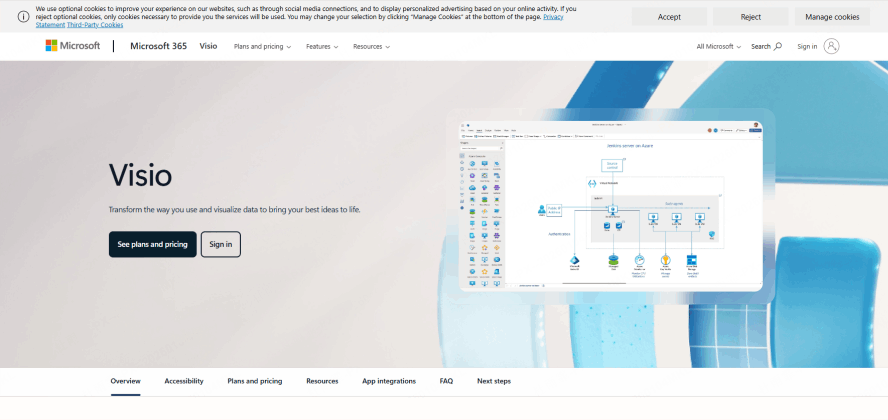Click the Microsoft logo

(72, 46)
